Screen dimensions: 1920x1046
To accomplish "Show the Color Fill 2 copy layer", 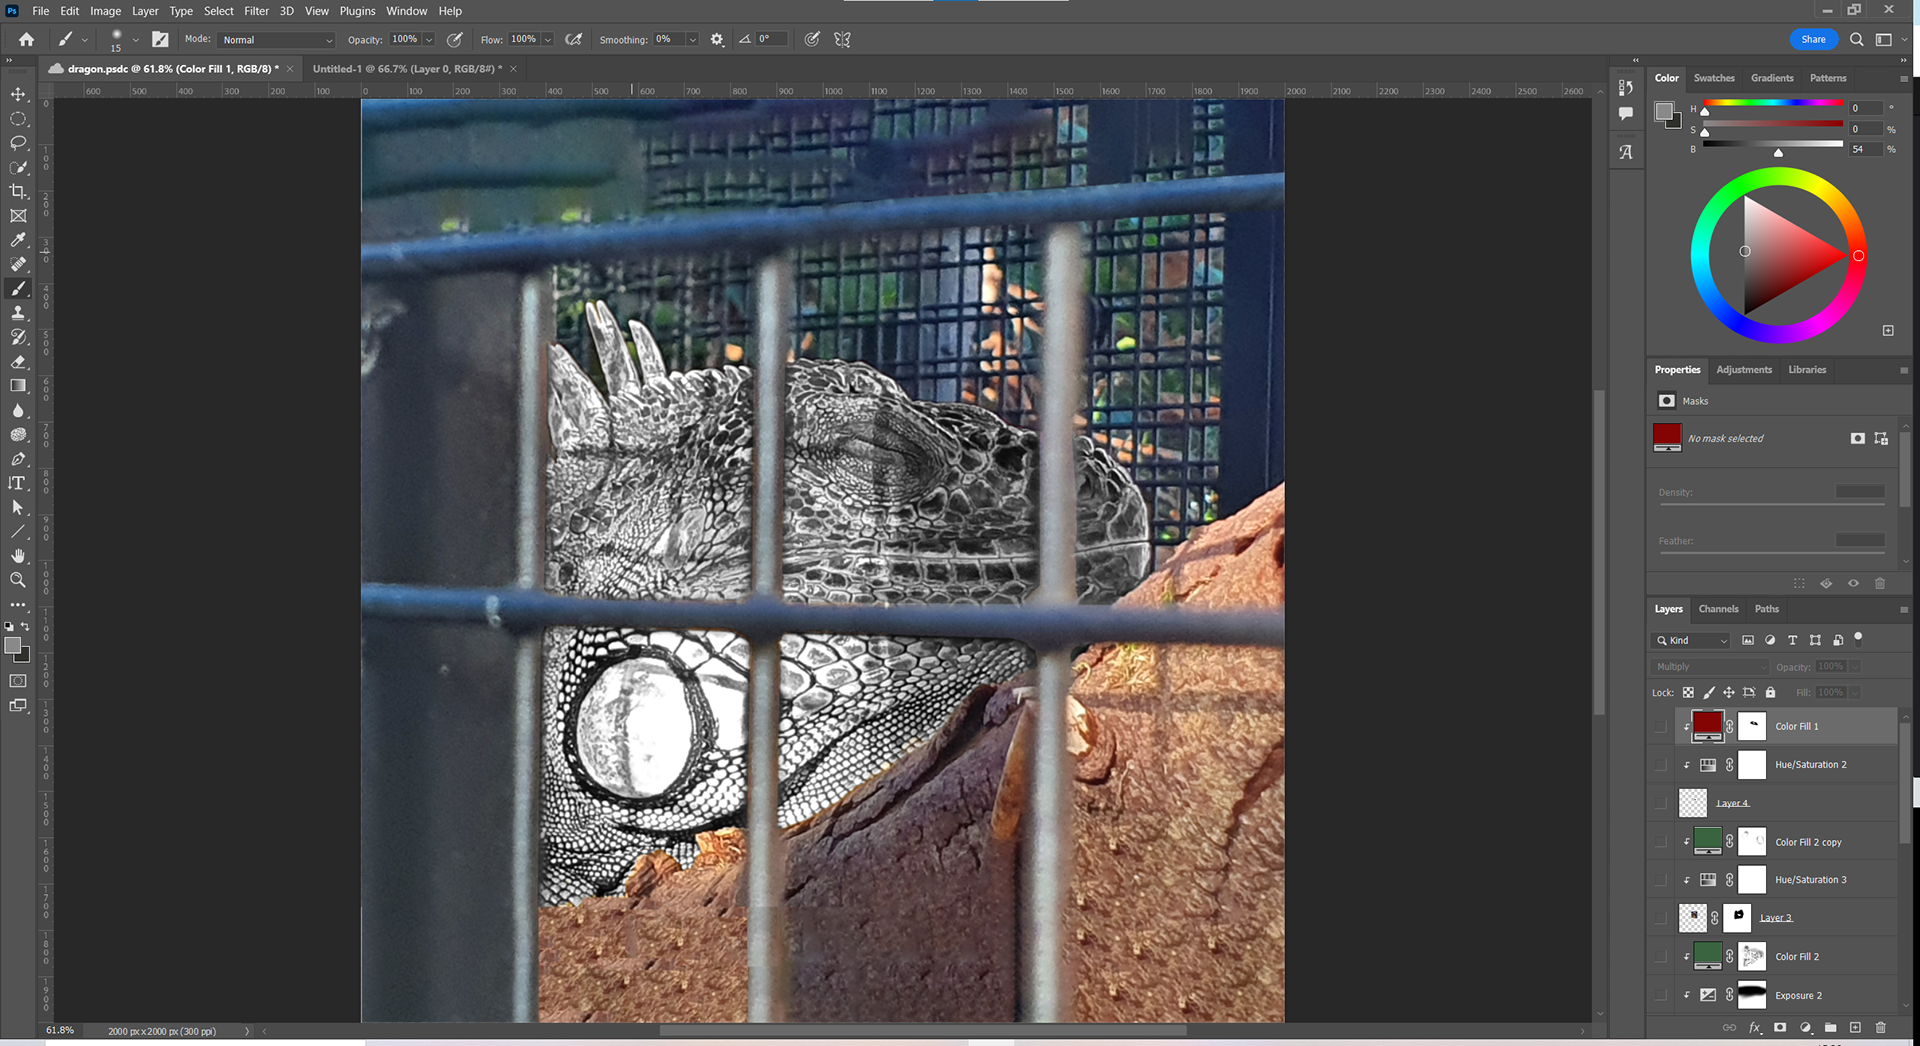I will click(x=1660, y=842).
